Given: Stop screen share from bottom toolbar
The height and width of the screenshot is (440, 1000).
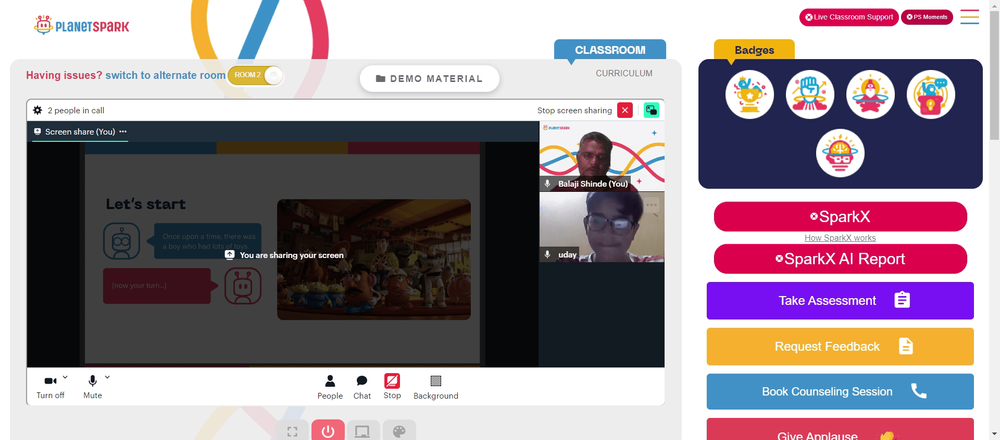Looking at the screenshot, I should pyautogui.click(x=392, y=386).
